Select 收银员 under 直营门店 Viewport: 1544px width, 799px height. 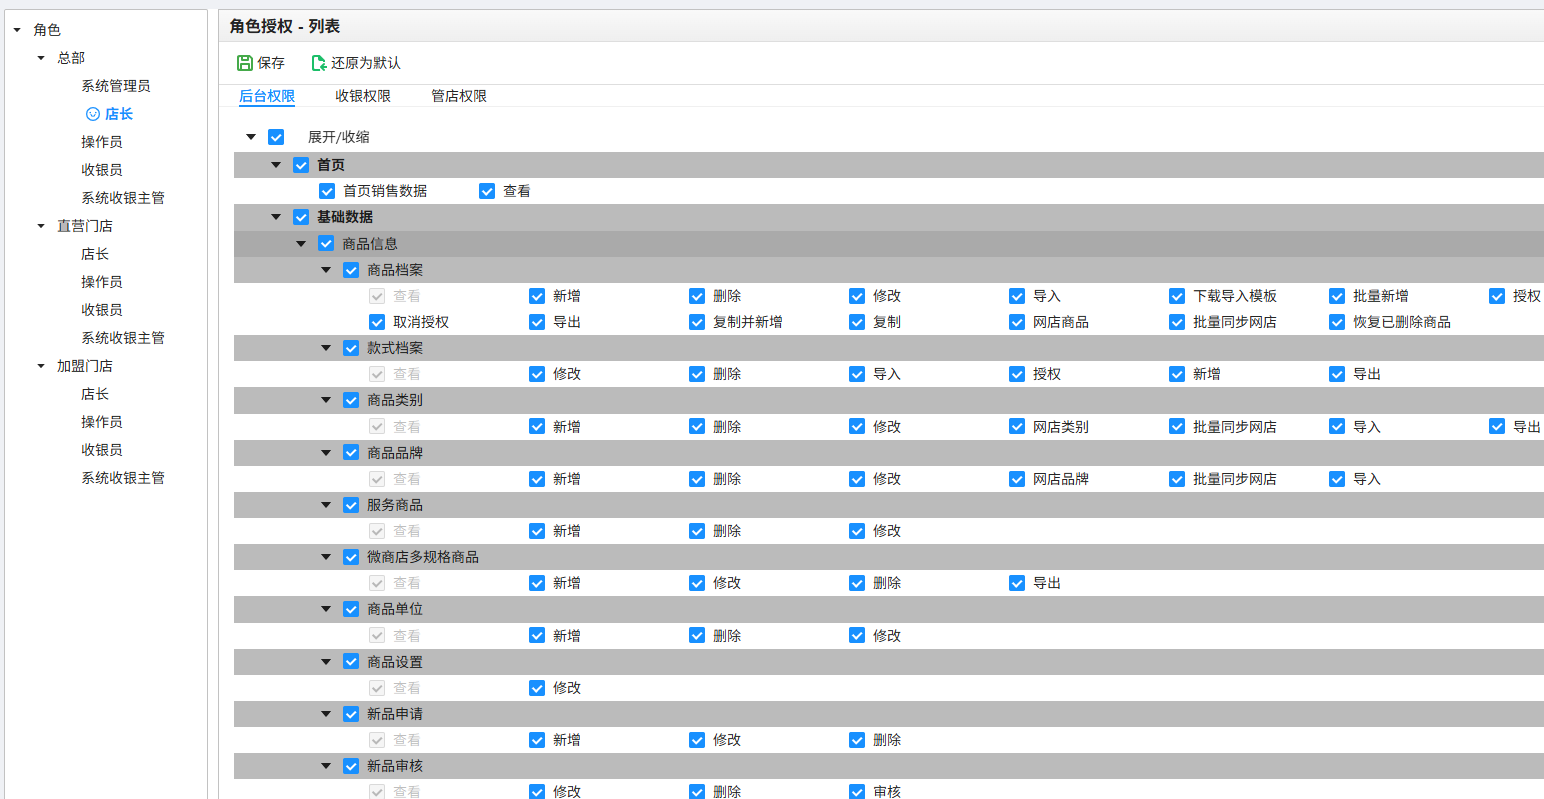pos(102,310)
